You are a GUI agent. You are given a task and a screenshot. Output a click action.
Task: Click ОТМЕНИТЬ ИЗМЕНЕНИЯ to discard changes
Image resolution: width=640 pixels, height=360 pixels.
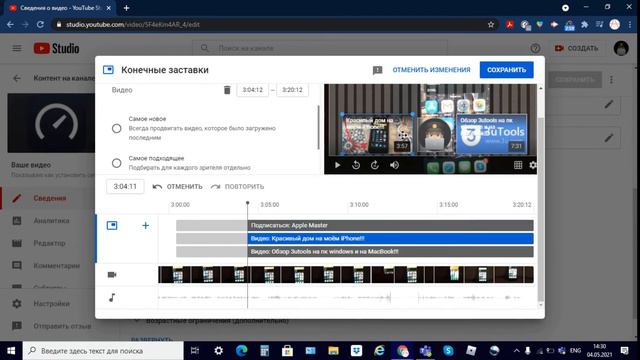[431, 70]
